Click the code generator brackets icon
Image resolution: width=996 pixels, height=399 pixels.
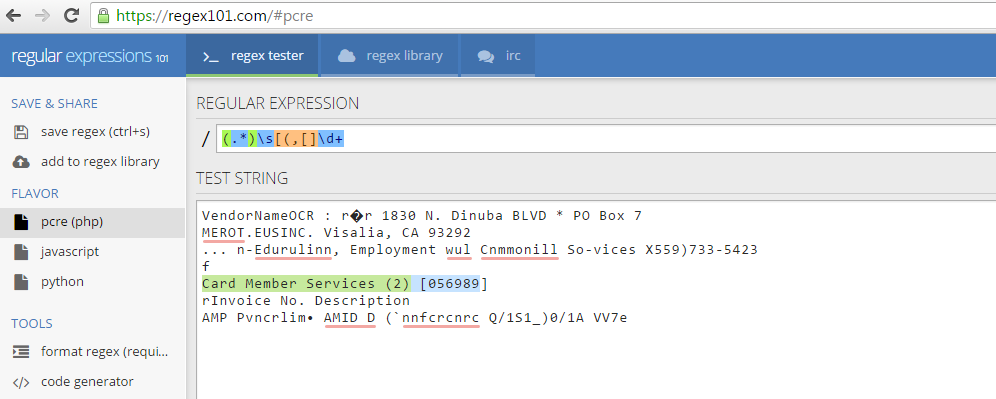(21, 382)
